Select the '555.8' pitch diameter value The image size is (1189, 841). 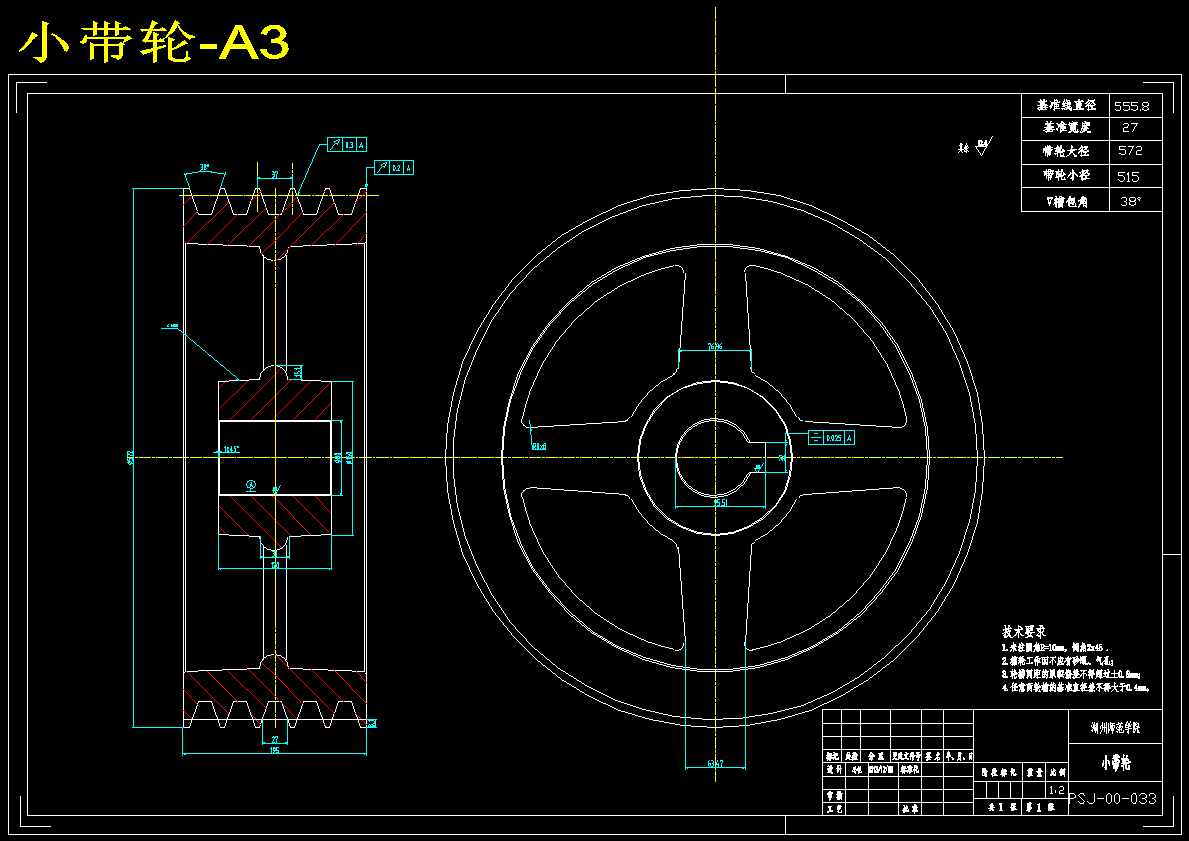(x=1131, y=106)
